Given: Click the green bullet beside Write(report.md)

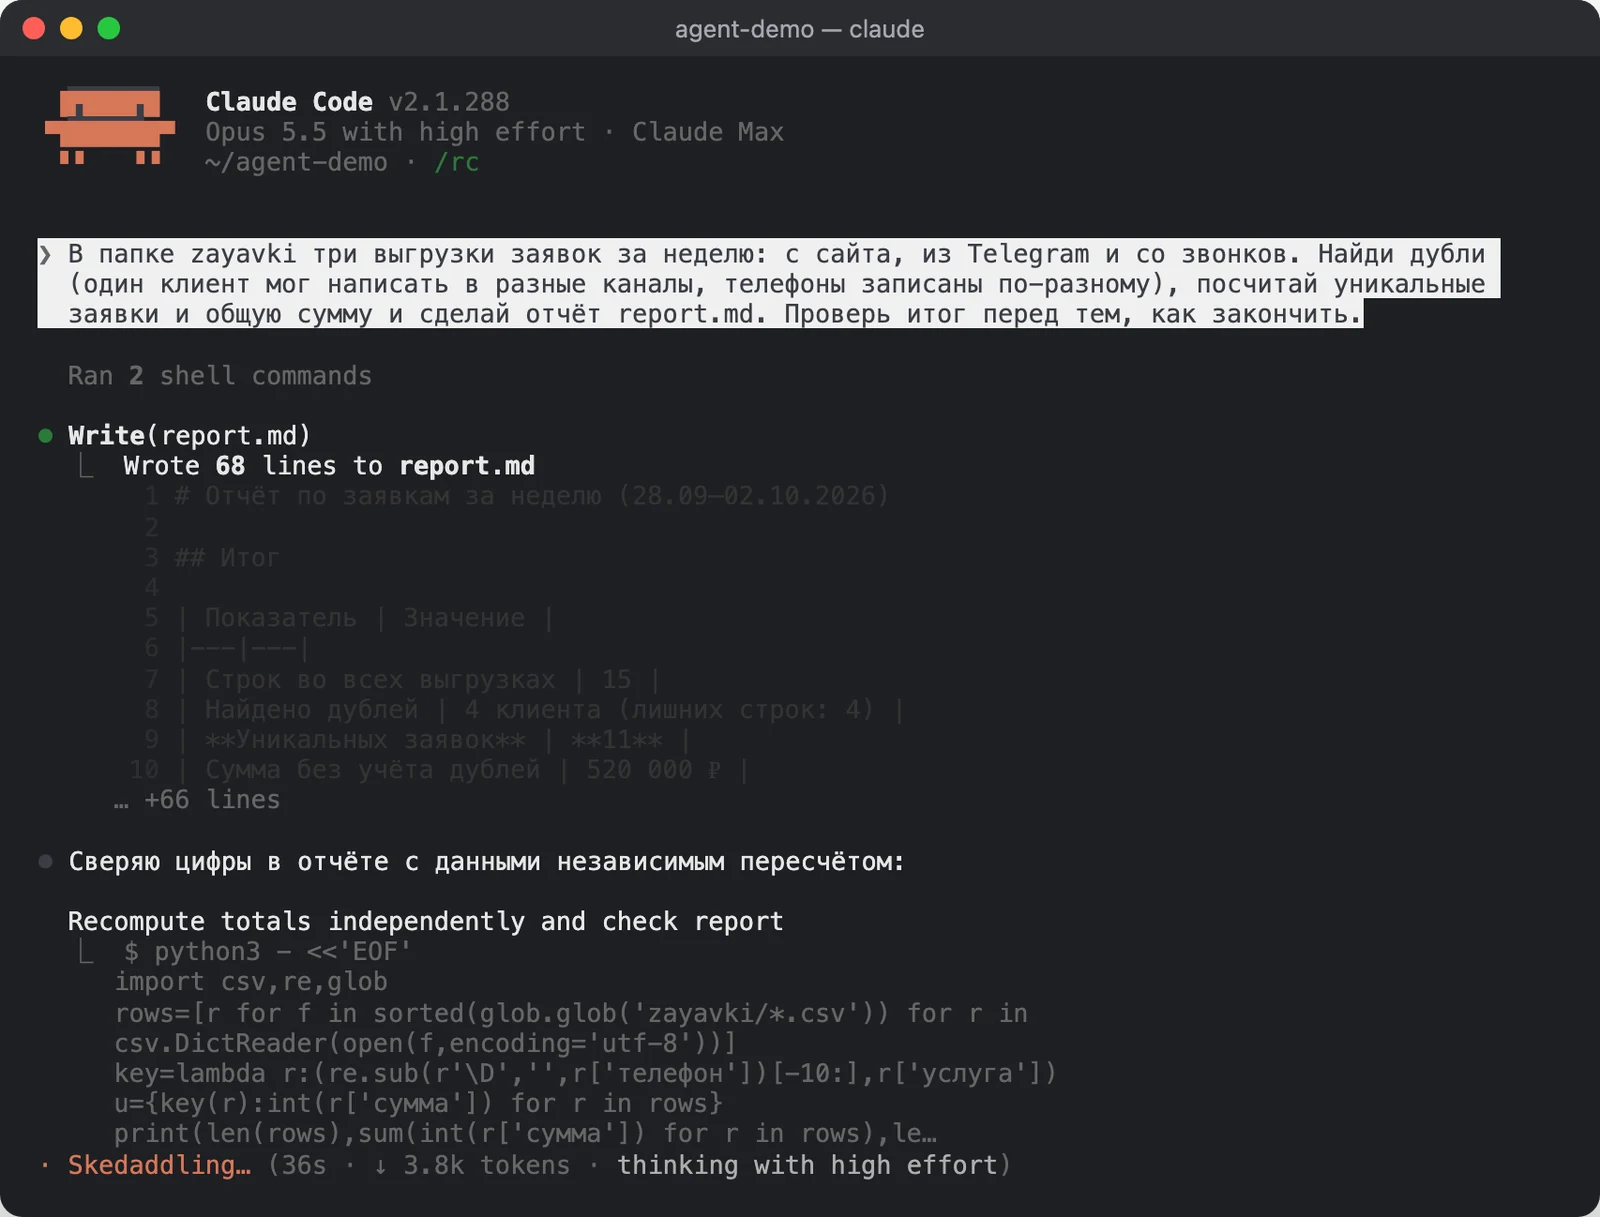Looking at the screenshot, I should pyautogui.click(x=45, y=436).
